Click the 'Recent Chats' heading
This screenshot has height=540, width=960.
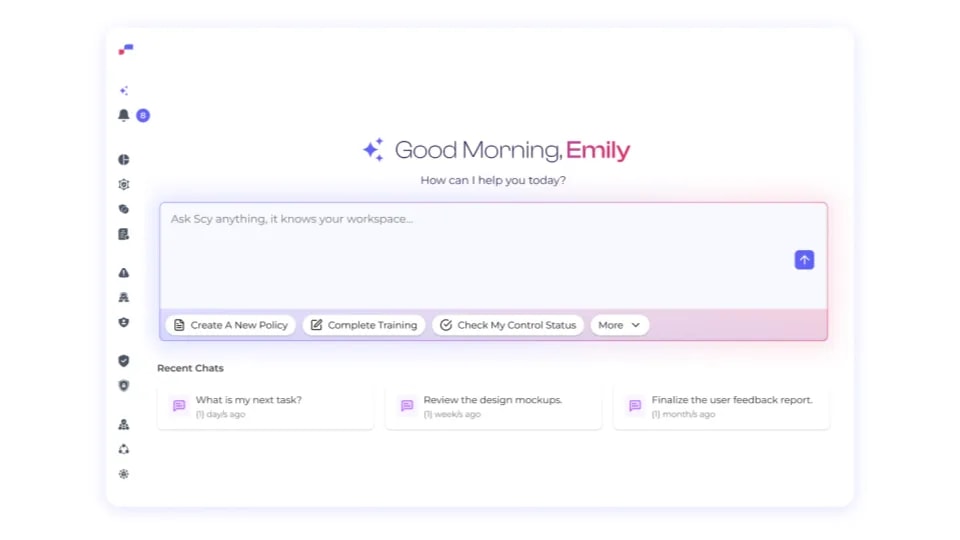tap(190, 368)
